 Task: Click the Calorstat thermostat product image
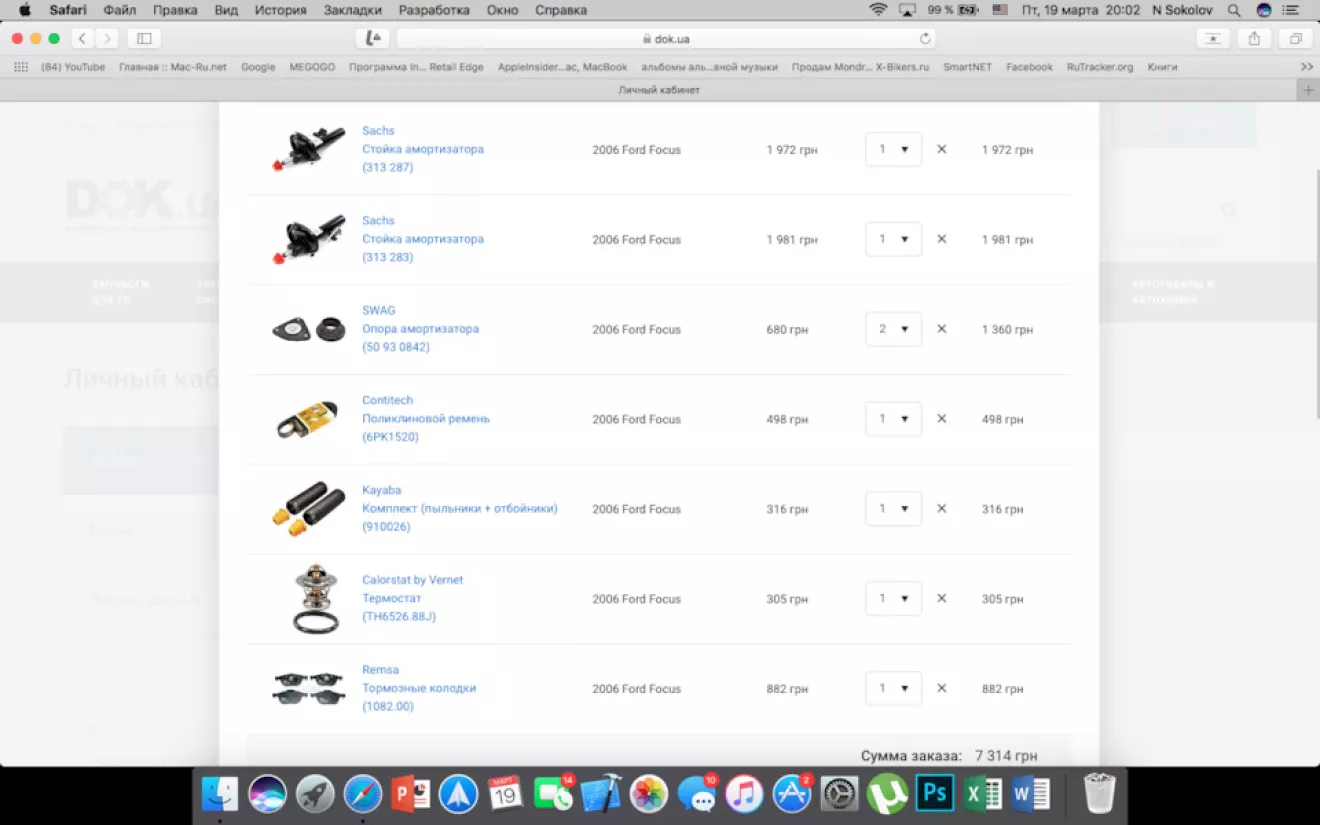point(315,599)
